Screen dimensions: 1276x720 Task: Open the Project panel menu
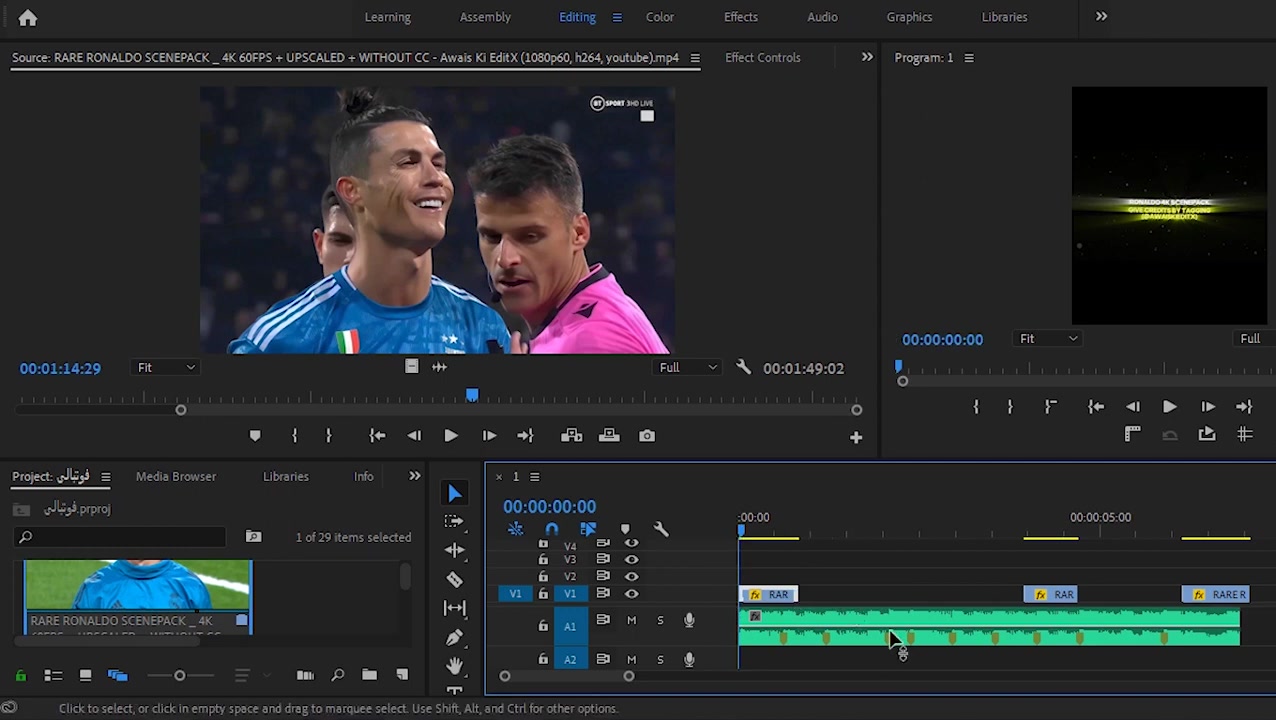[x=105, y=477]
